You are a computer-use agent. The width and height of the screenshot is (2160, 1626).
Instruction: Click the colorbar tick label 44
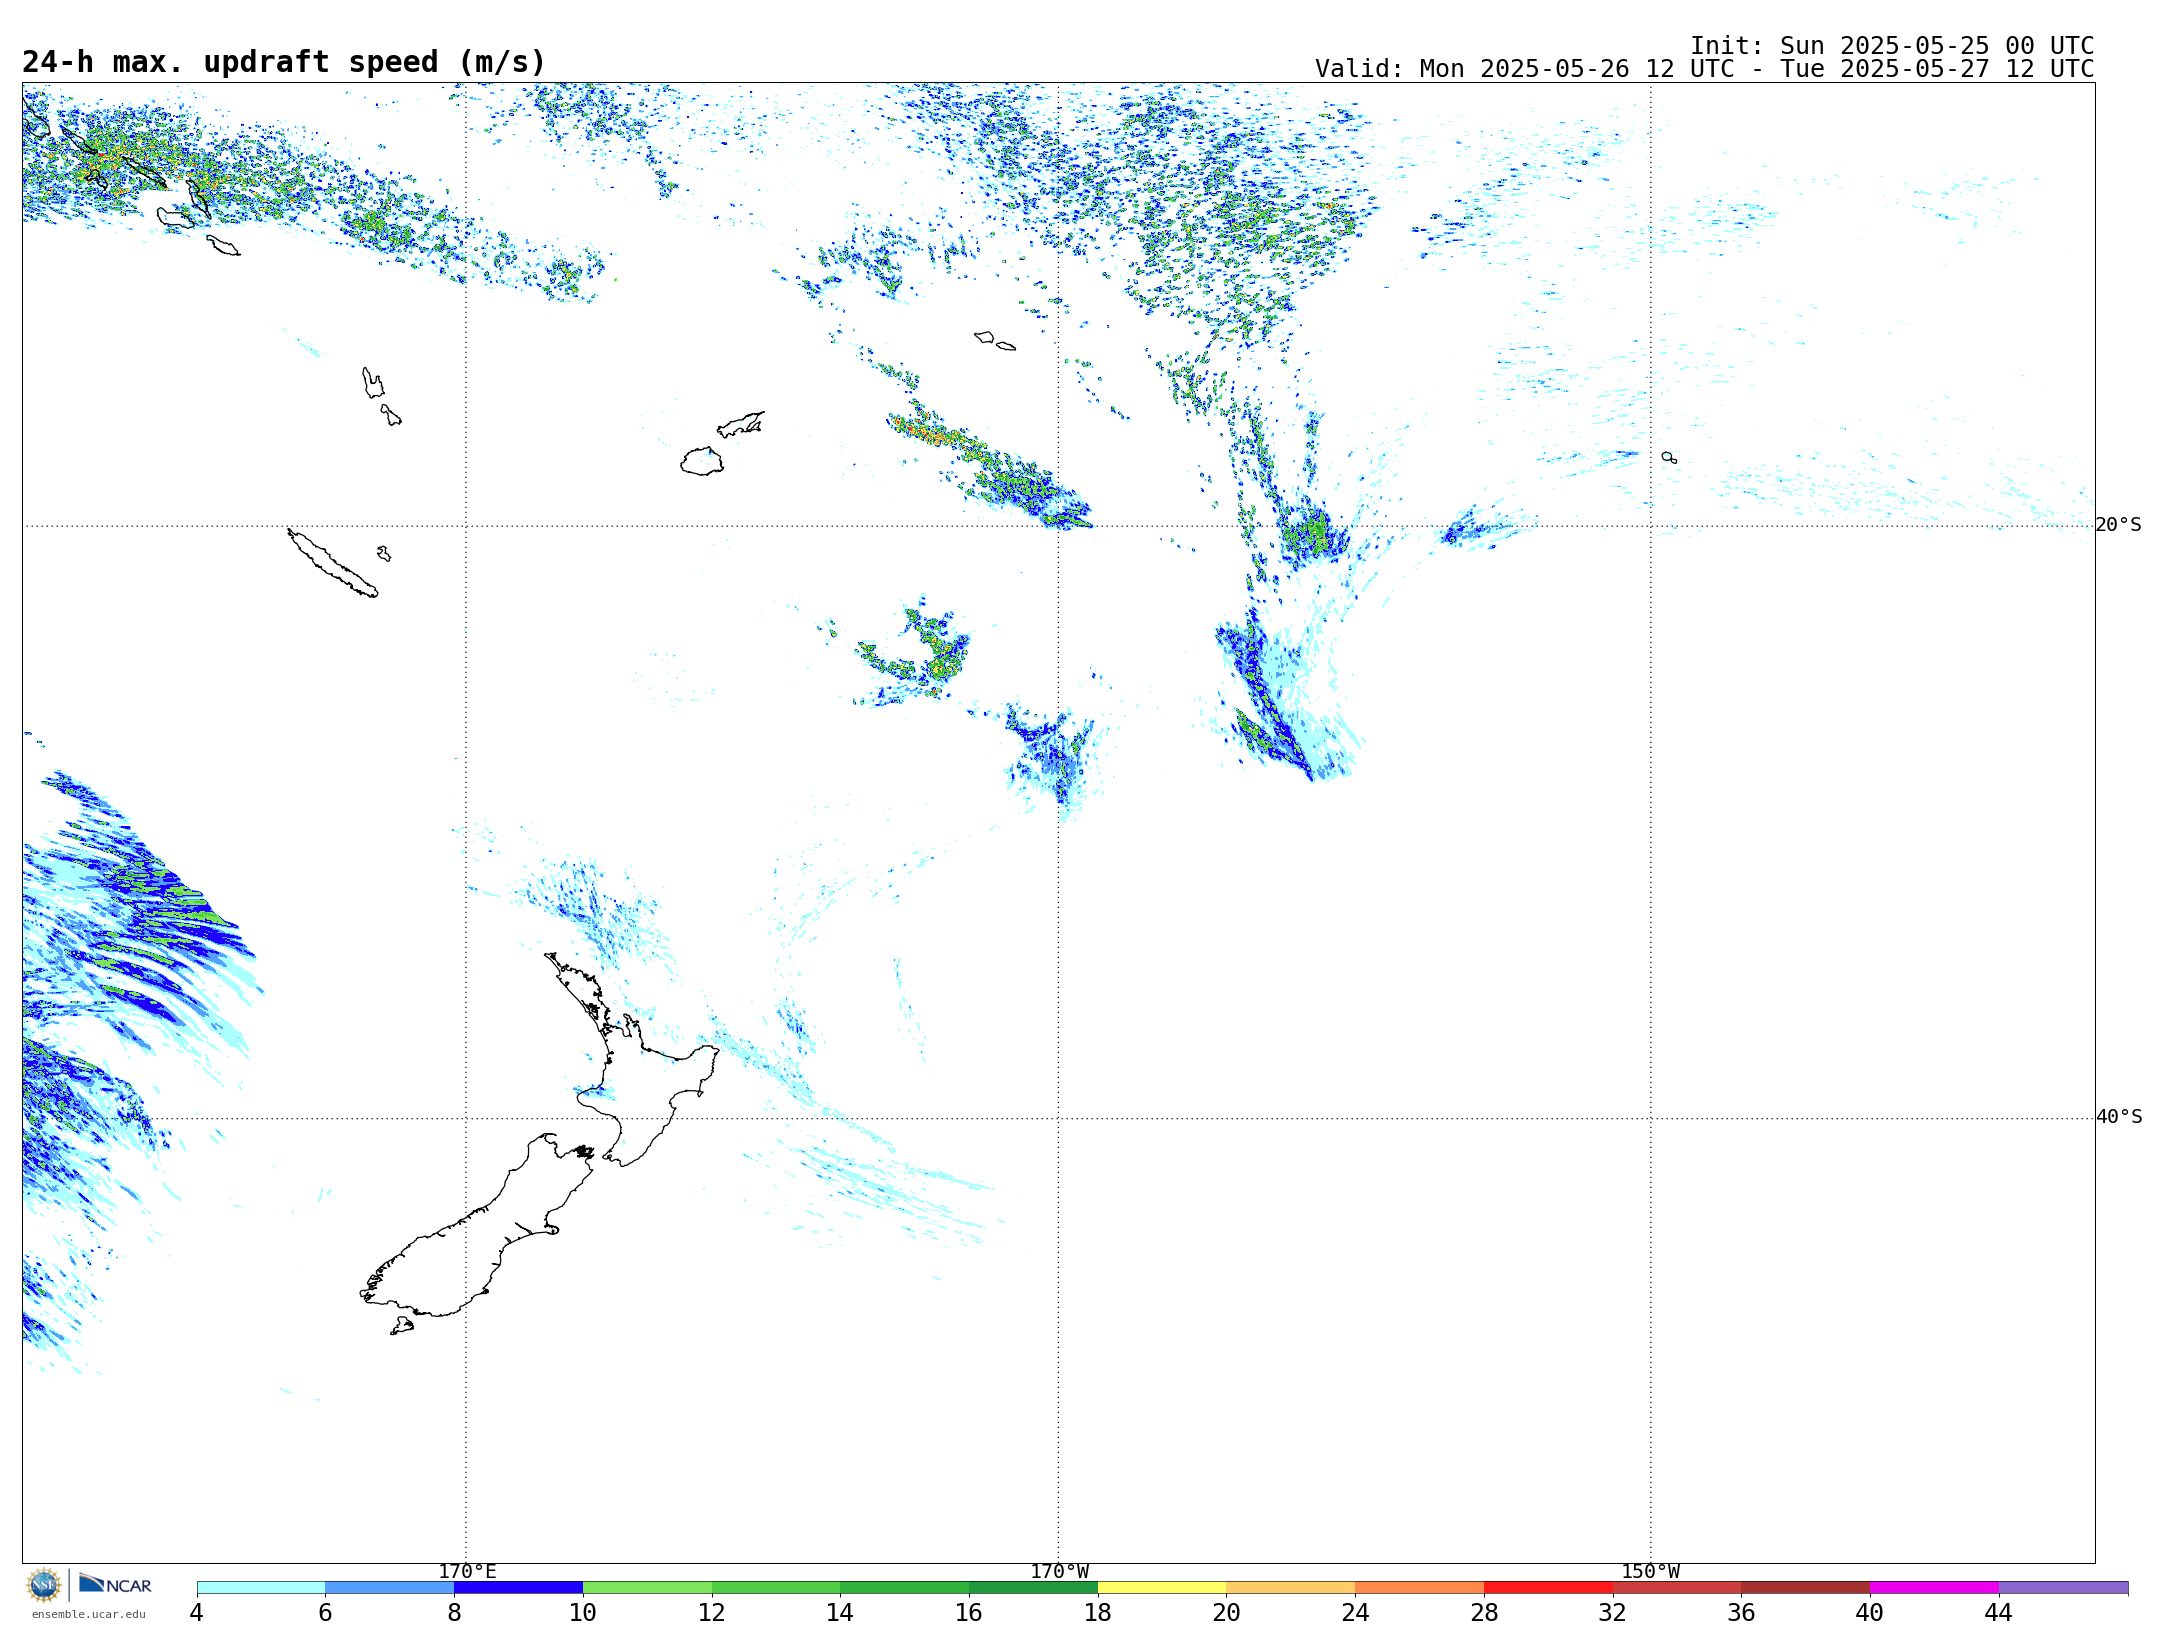[1999, 1612]
